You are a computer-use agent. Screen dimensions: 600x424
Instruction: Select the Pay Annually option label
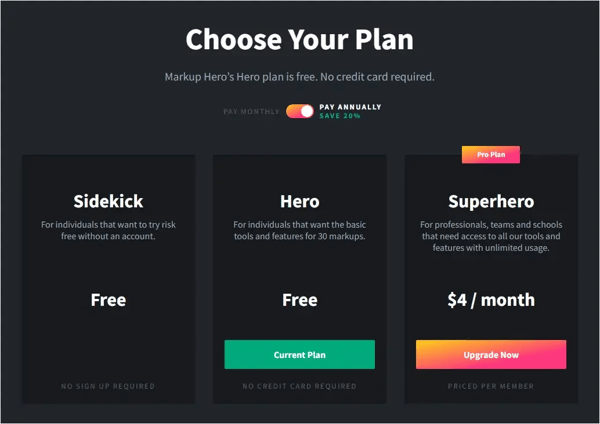point(350,107)
